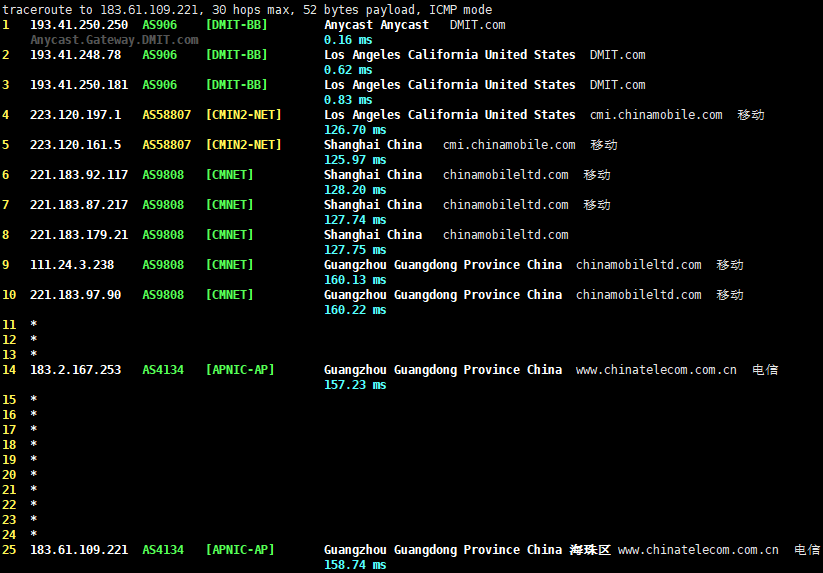Open www.chinatelecom.com.cn link on hop 14
This screenshot has width=823, height=573.
(656, 370)
